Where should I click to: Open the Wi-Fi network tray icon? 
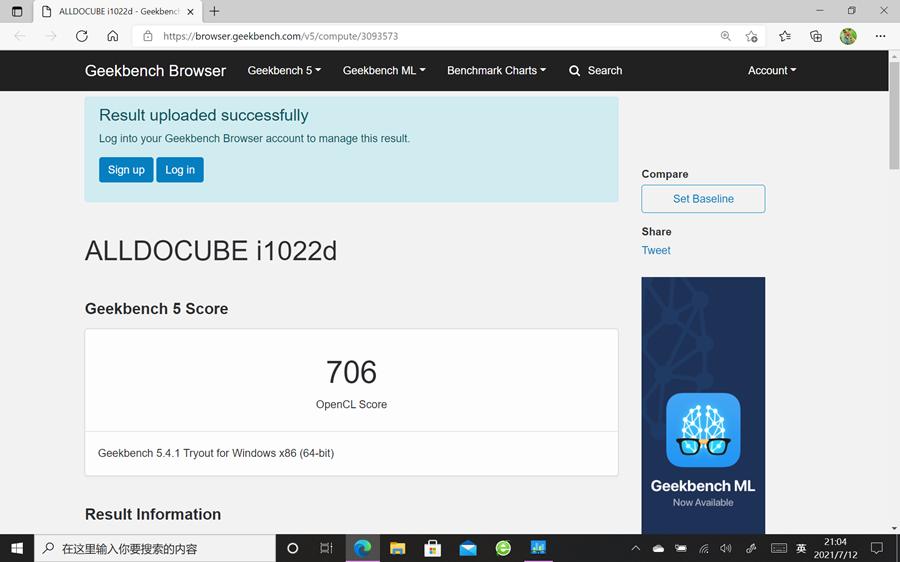point(704,548)
